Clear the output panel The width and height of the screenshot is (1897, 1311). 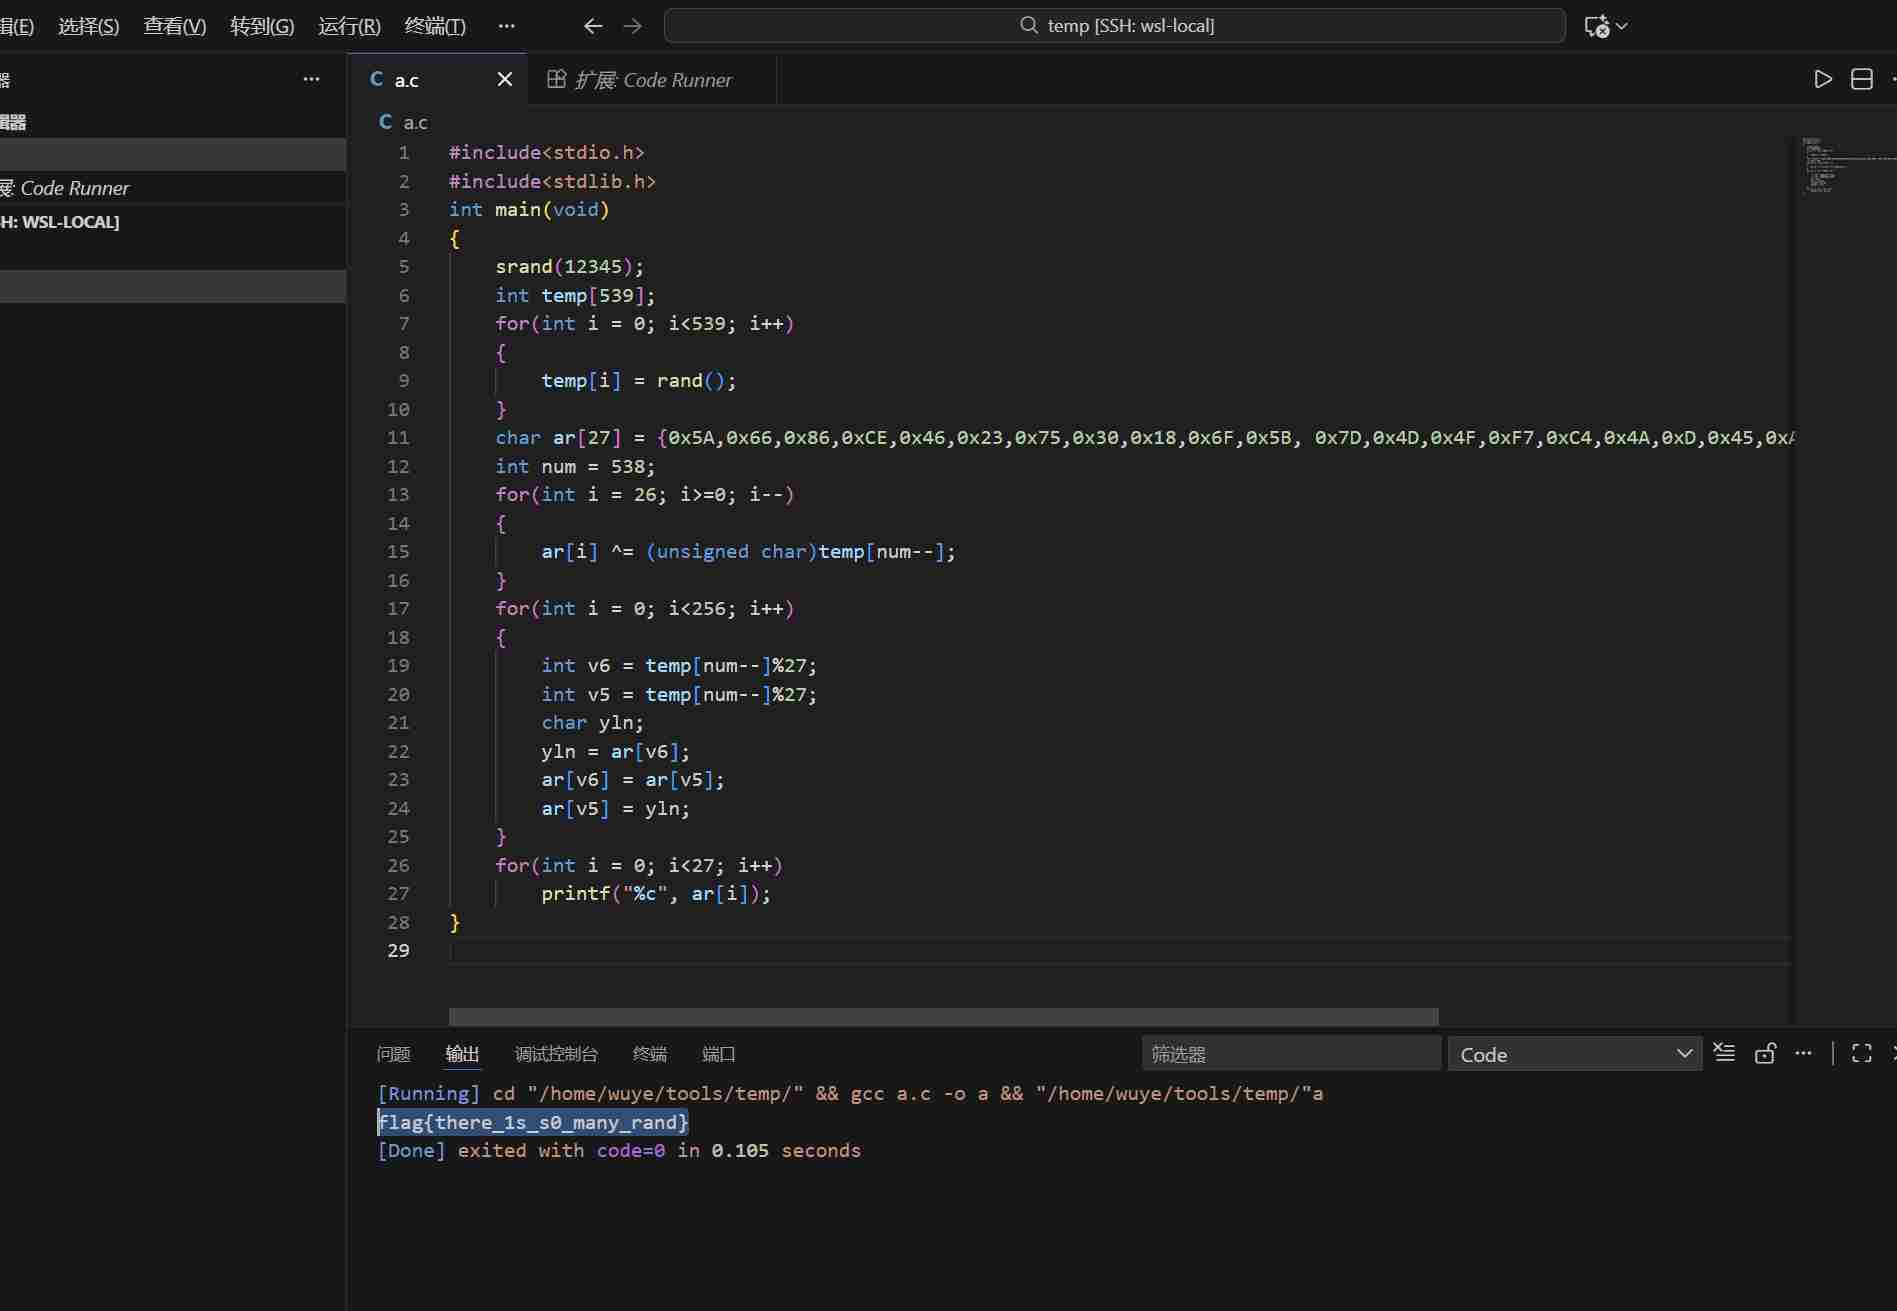(1724, 1053)
